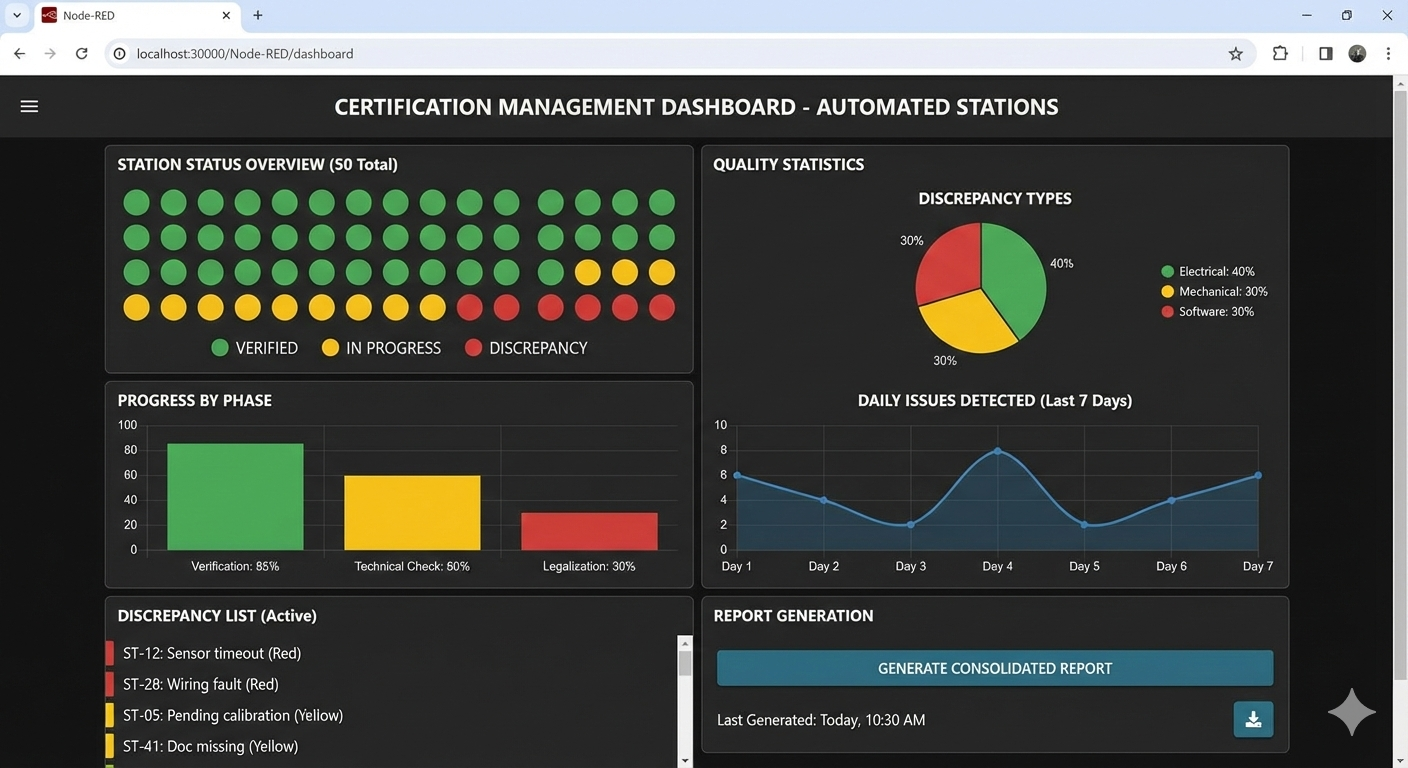
Task: Toggle Electrical: 40% pie legend entry
Action: tap(1208, 271)
